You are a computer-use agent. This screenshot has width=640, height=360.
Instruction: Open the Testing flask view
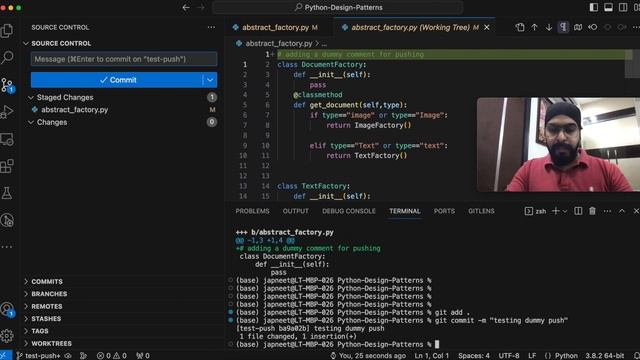point(7,193)
